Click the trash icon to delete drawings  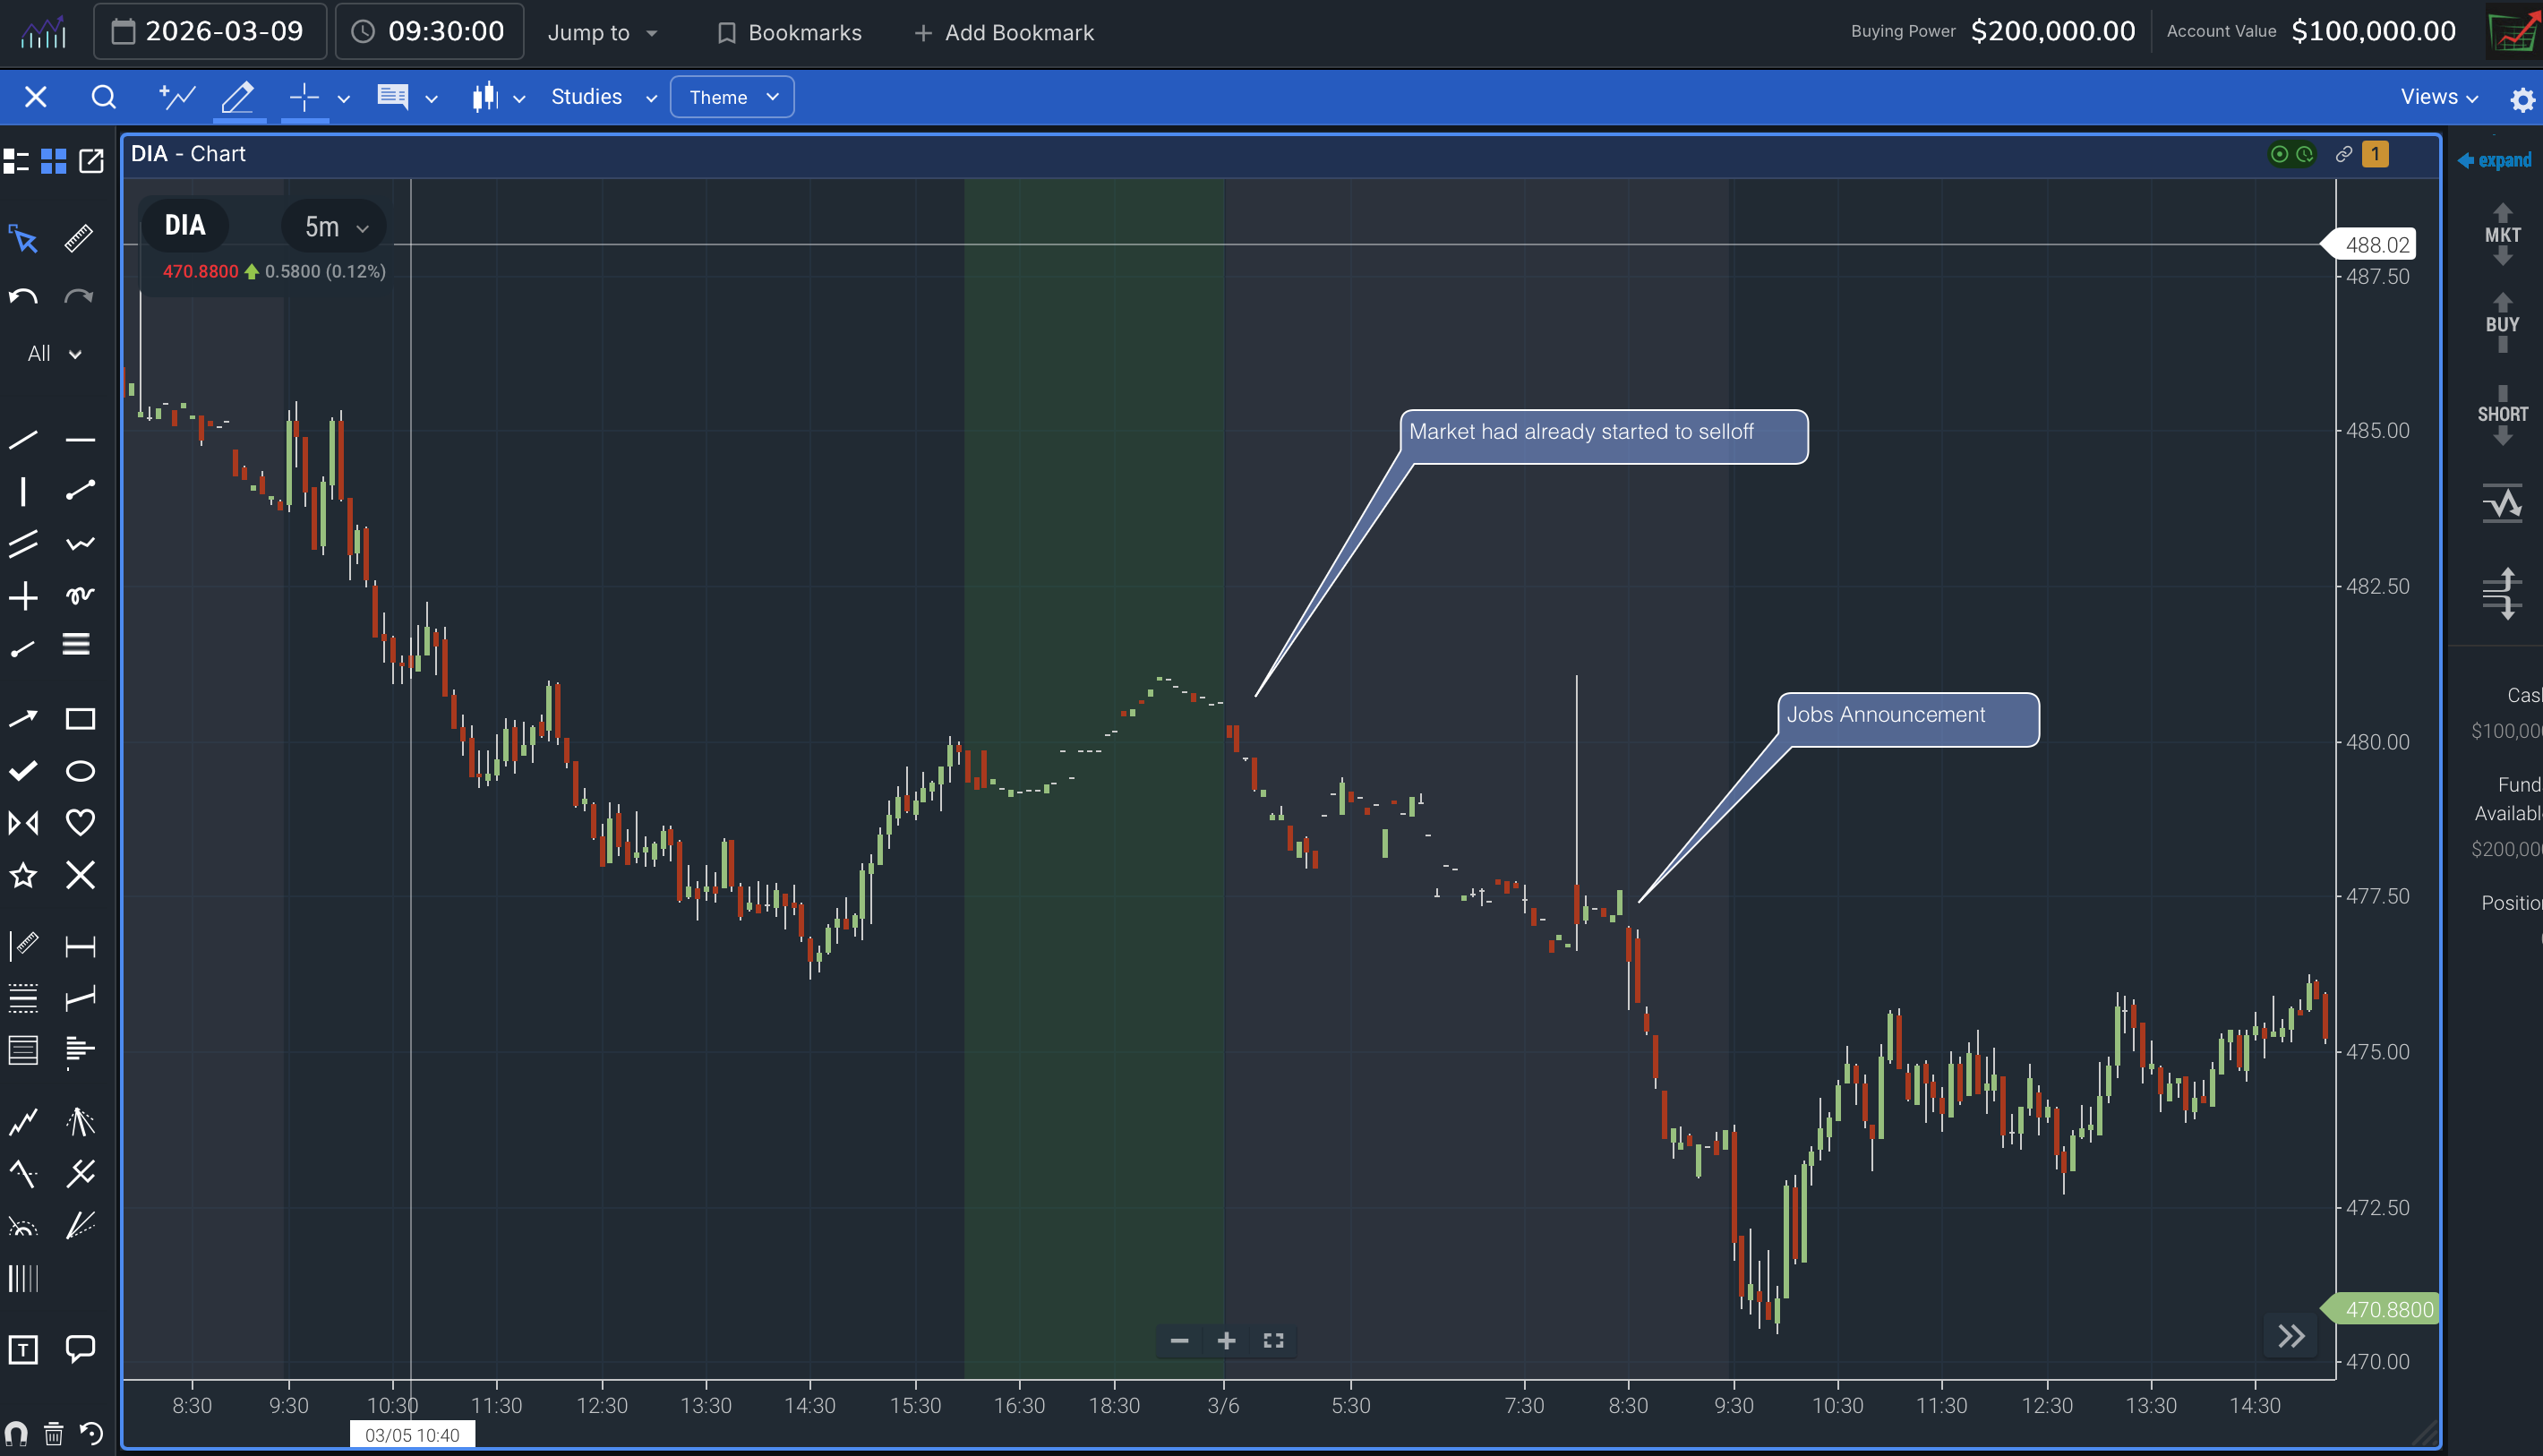point(52,1433)
